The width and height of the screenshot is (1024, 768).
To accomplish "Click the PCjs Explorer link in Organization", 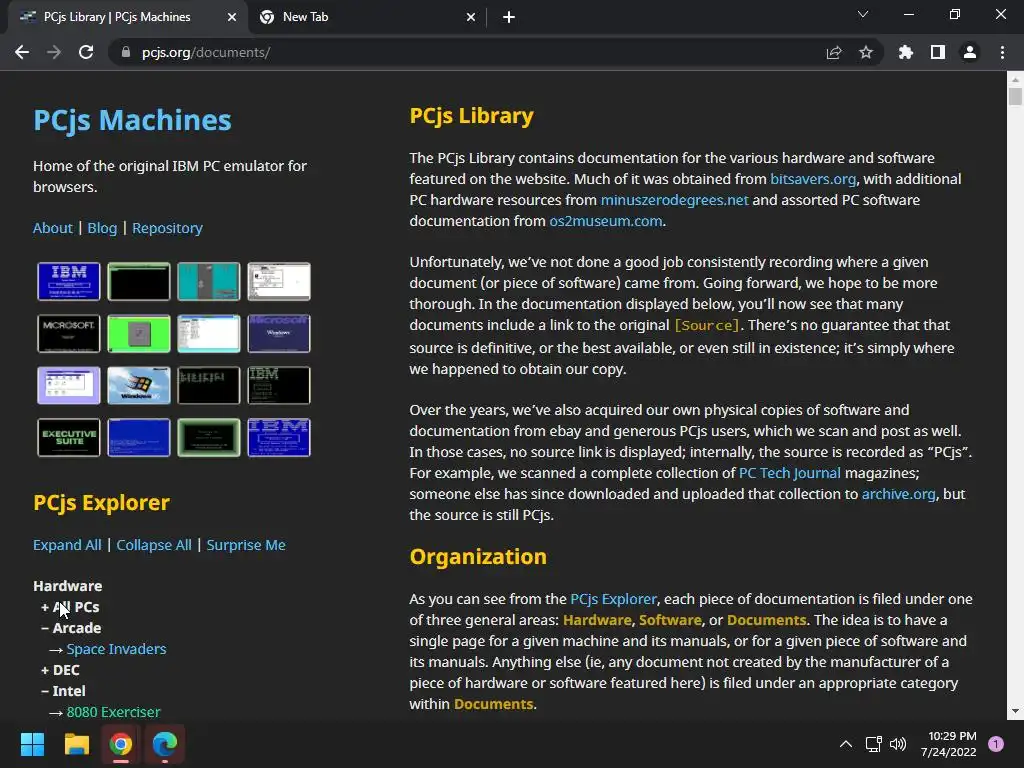I will tap(613, 599).
